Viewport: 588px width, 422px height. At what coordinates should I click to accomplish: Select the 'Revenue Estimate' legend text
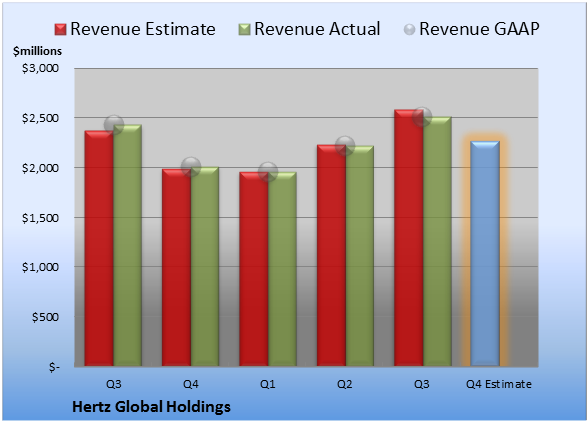(143, 29)
